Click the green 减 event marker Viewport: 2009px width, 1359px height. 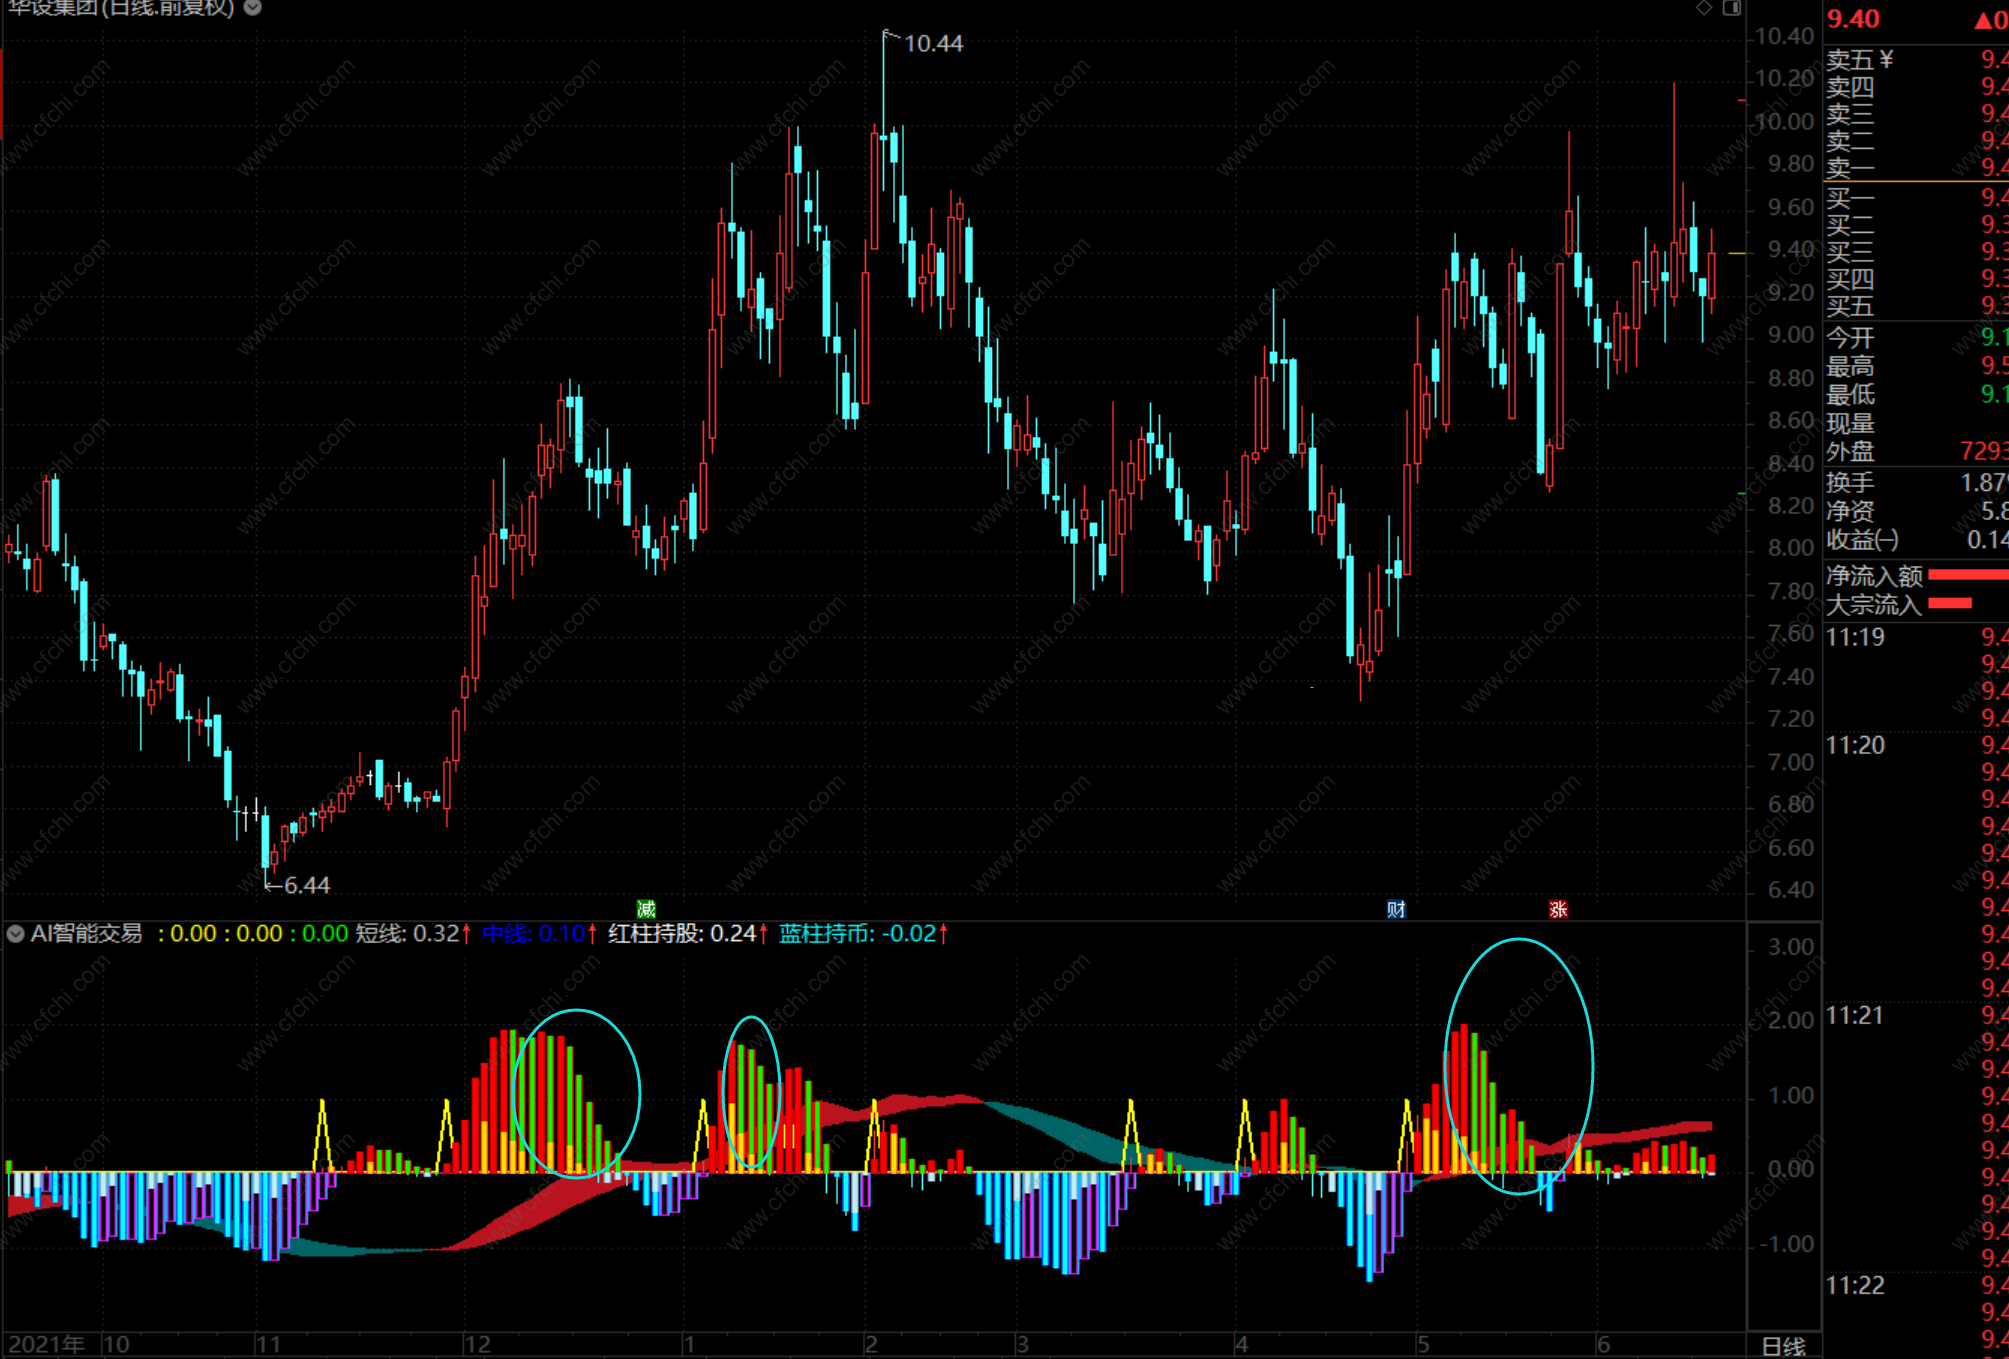(x=646, y=909)
